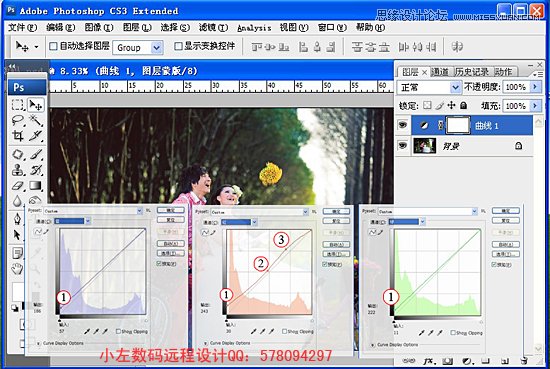Click the Distribute Top Edges icon

pos(357,47)
